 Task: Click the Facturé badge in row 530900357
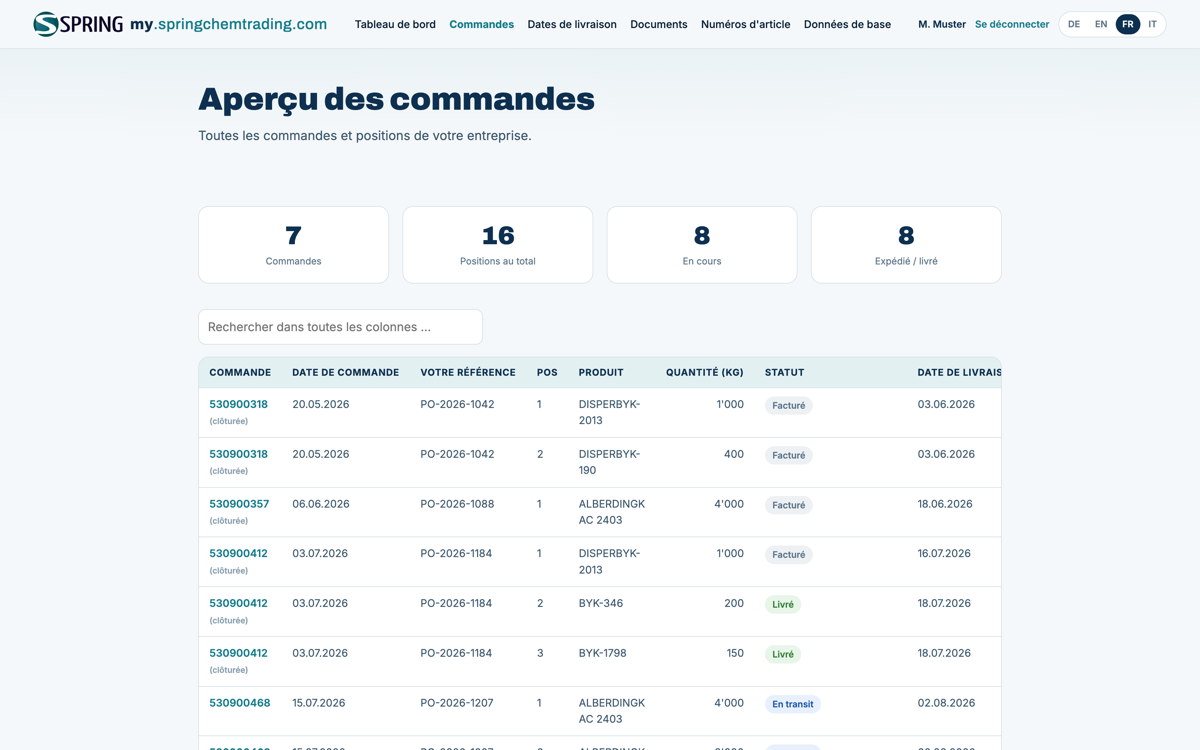click(x=789, y=505)
